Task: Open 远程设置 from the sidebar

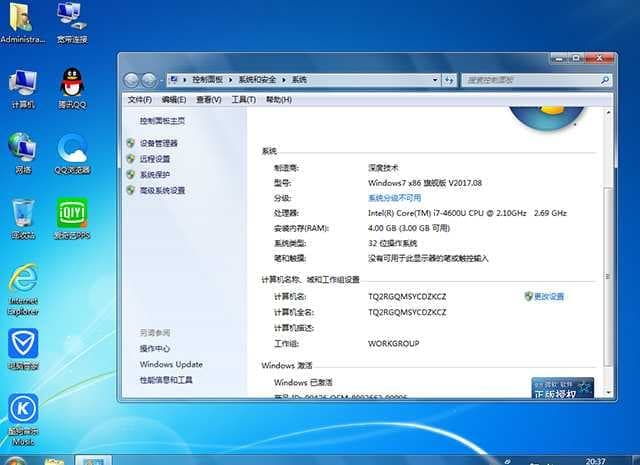Action: click(155, 159)
